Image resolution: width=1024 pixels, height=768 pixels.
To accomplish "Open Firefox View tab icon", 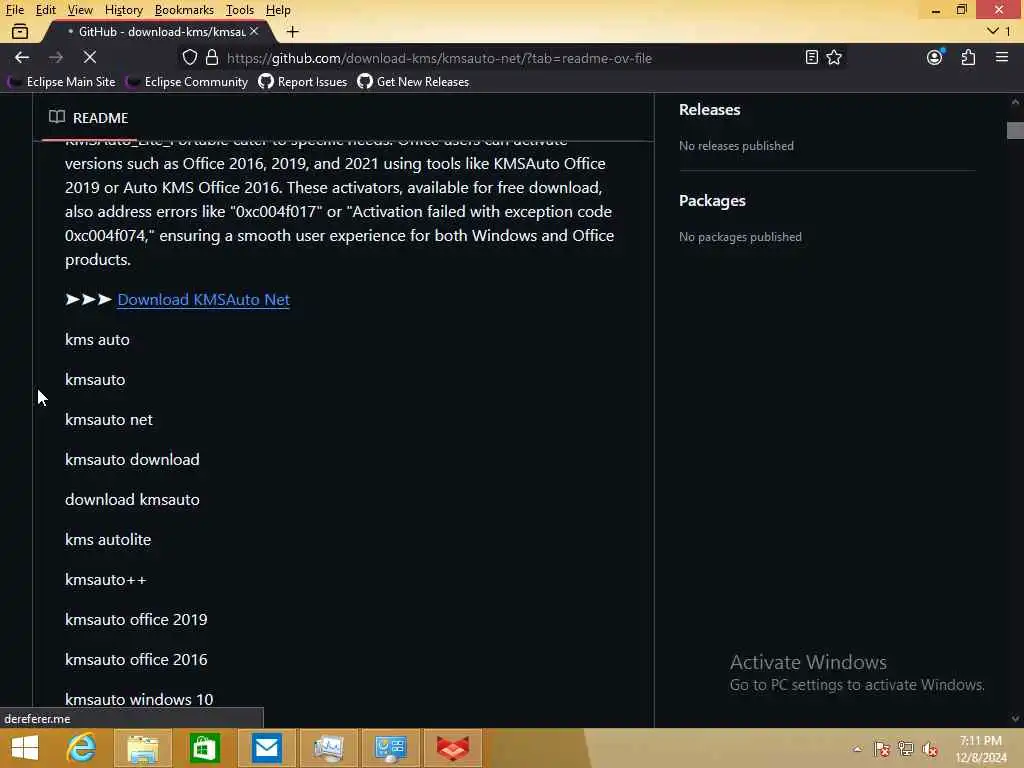I will tap(20, 31).
